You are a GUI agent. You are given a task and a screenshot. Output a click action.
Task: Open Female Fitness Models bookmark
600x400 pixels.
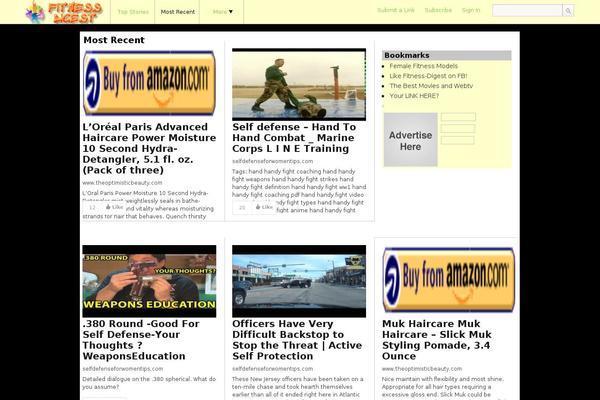pyautogui.click(x=424, y=66)
